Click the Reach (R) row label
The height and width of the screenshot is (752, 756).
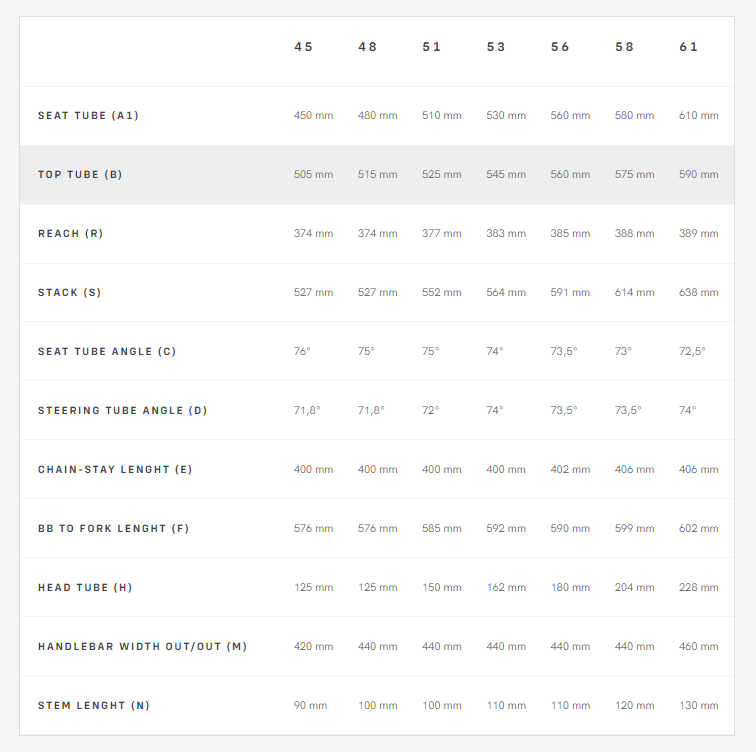(71, 234)
